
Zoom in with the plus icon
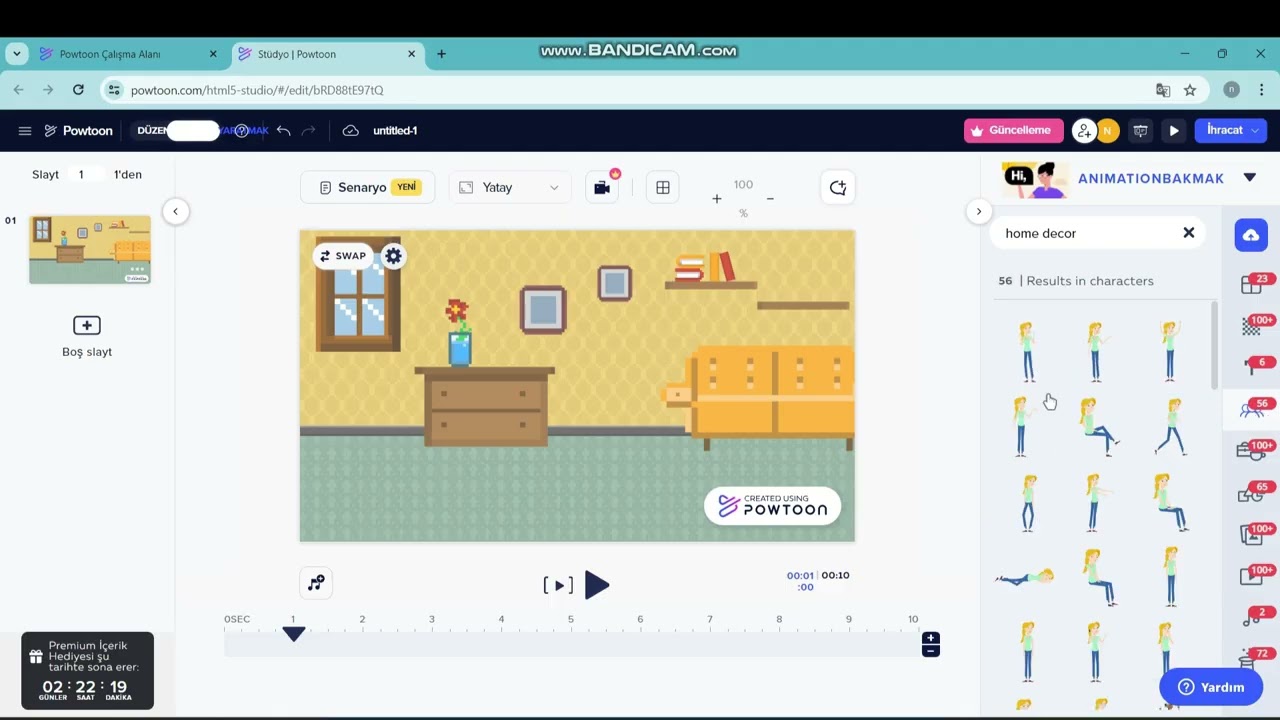click(x=716, y=199)
